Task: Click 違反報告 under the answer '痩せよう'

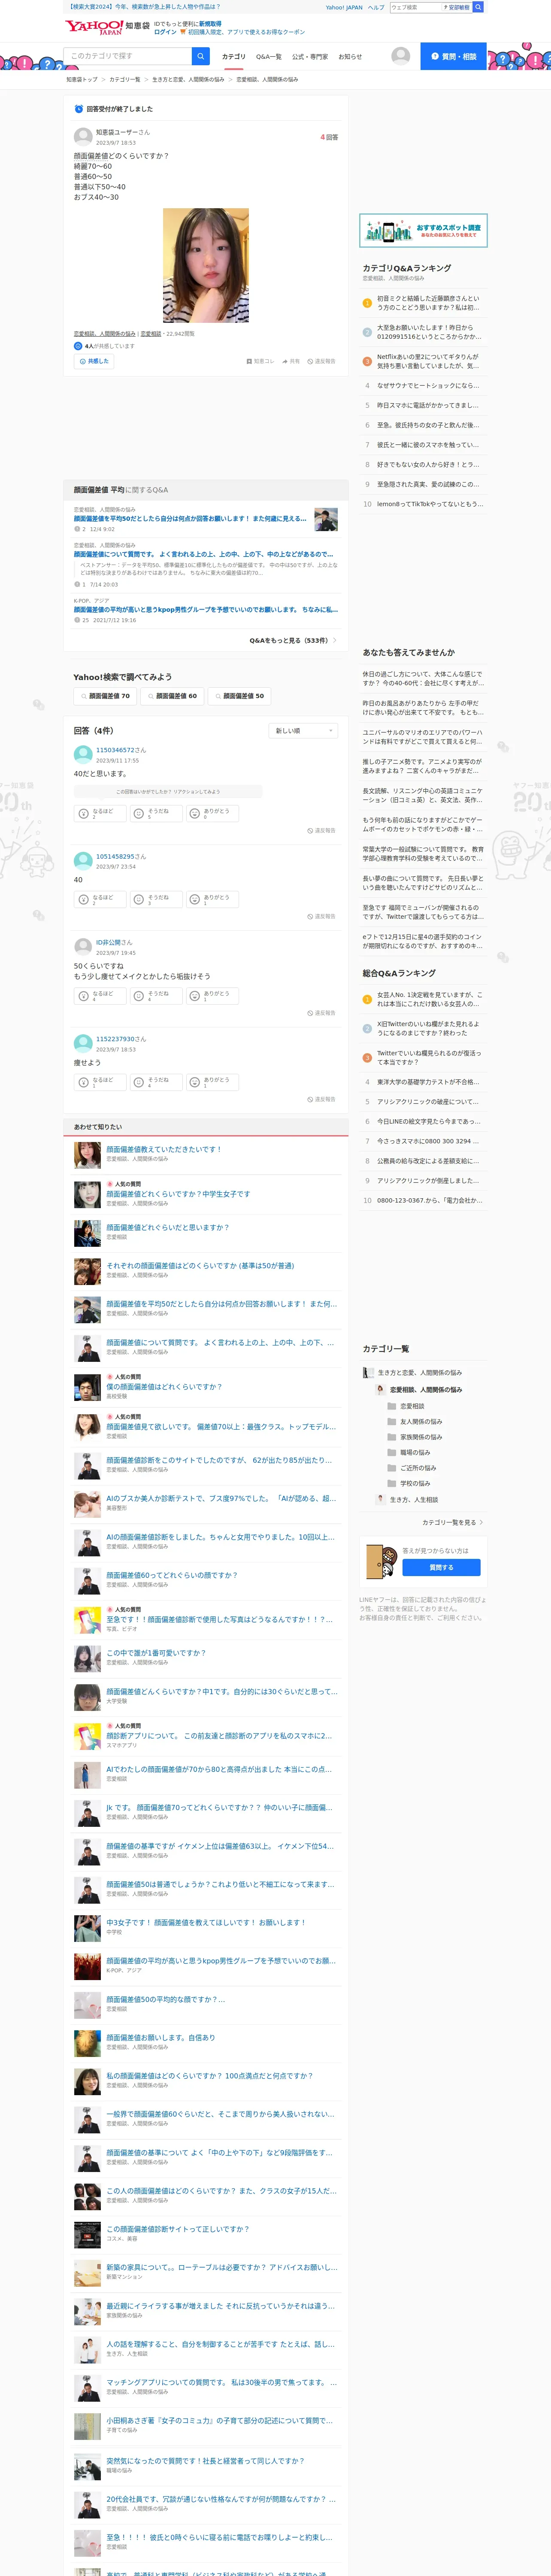Action: (x=321, y=1099)
